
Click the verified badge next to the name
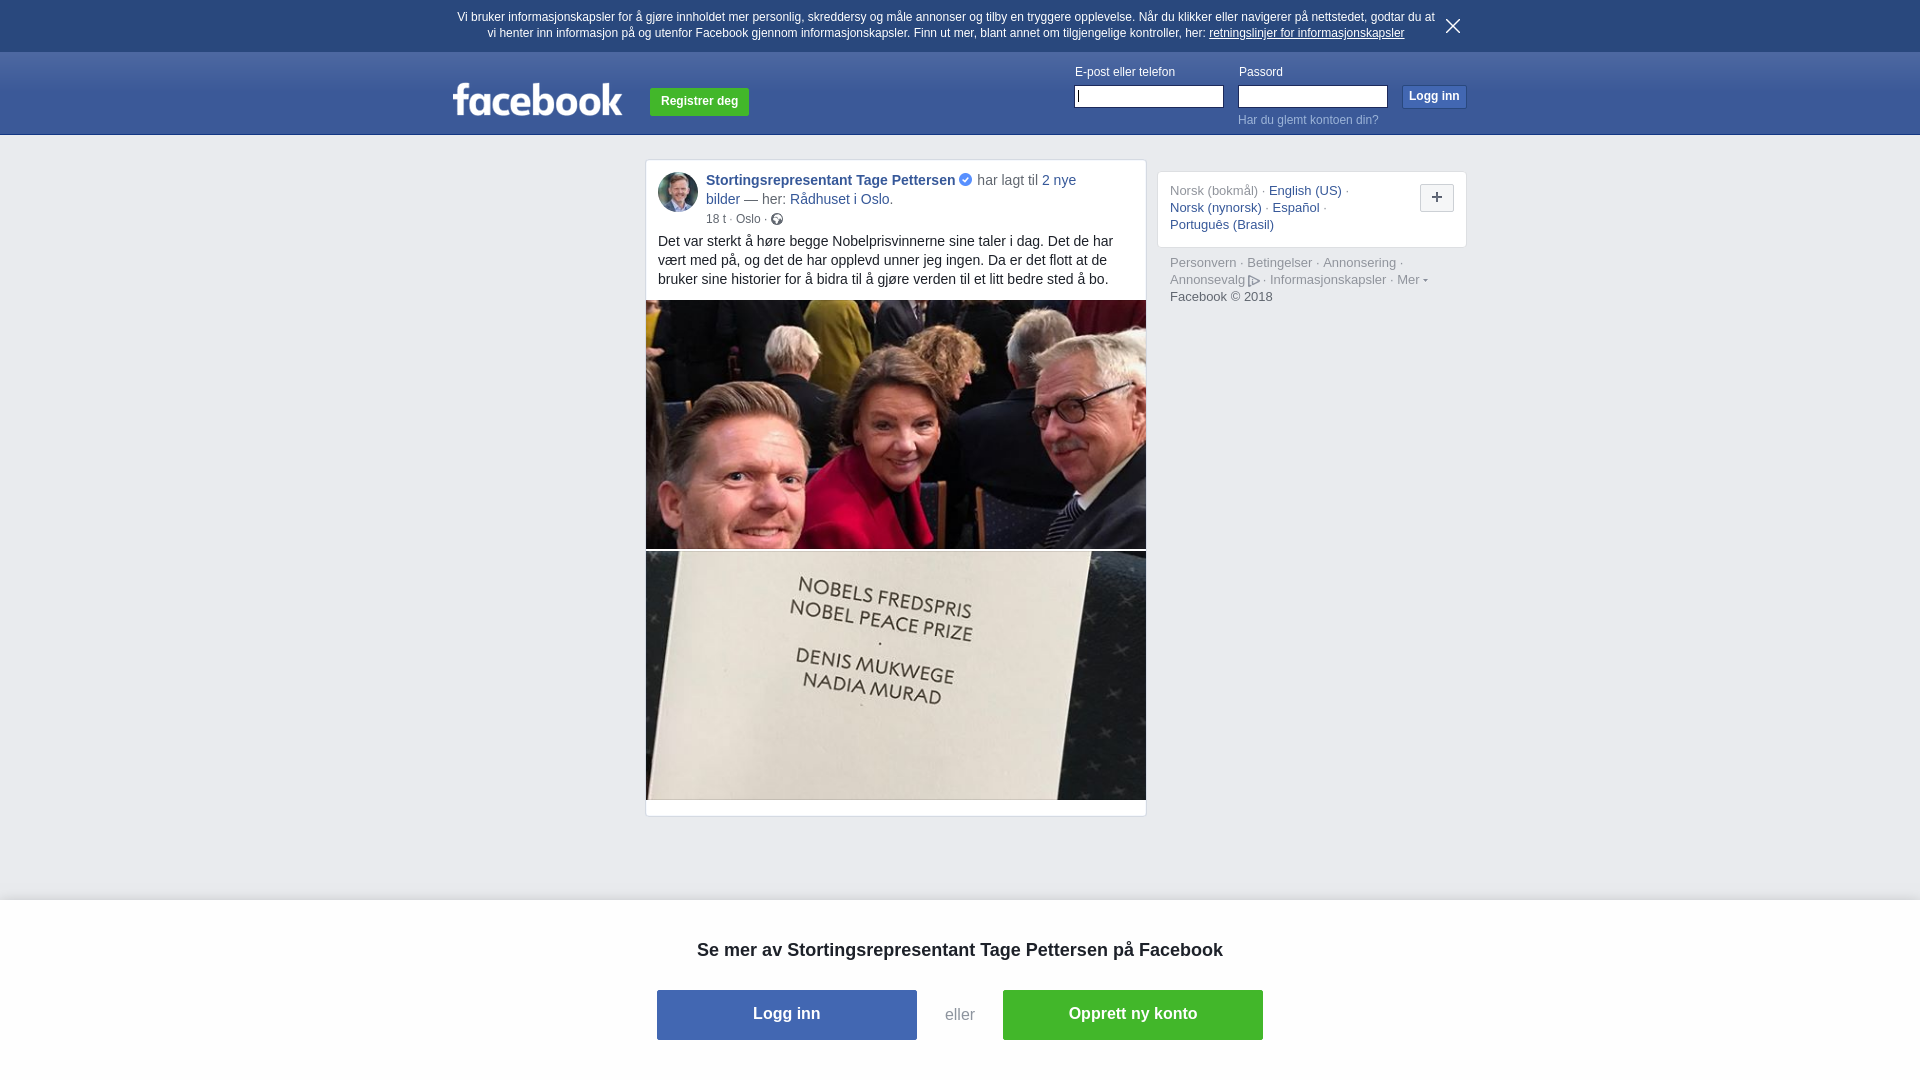(x=966, y=180)
